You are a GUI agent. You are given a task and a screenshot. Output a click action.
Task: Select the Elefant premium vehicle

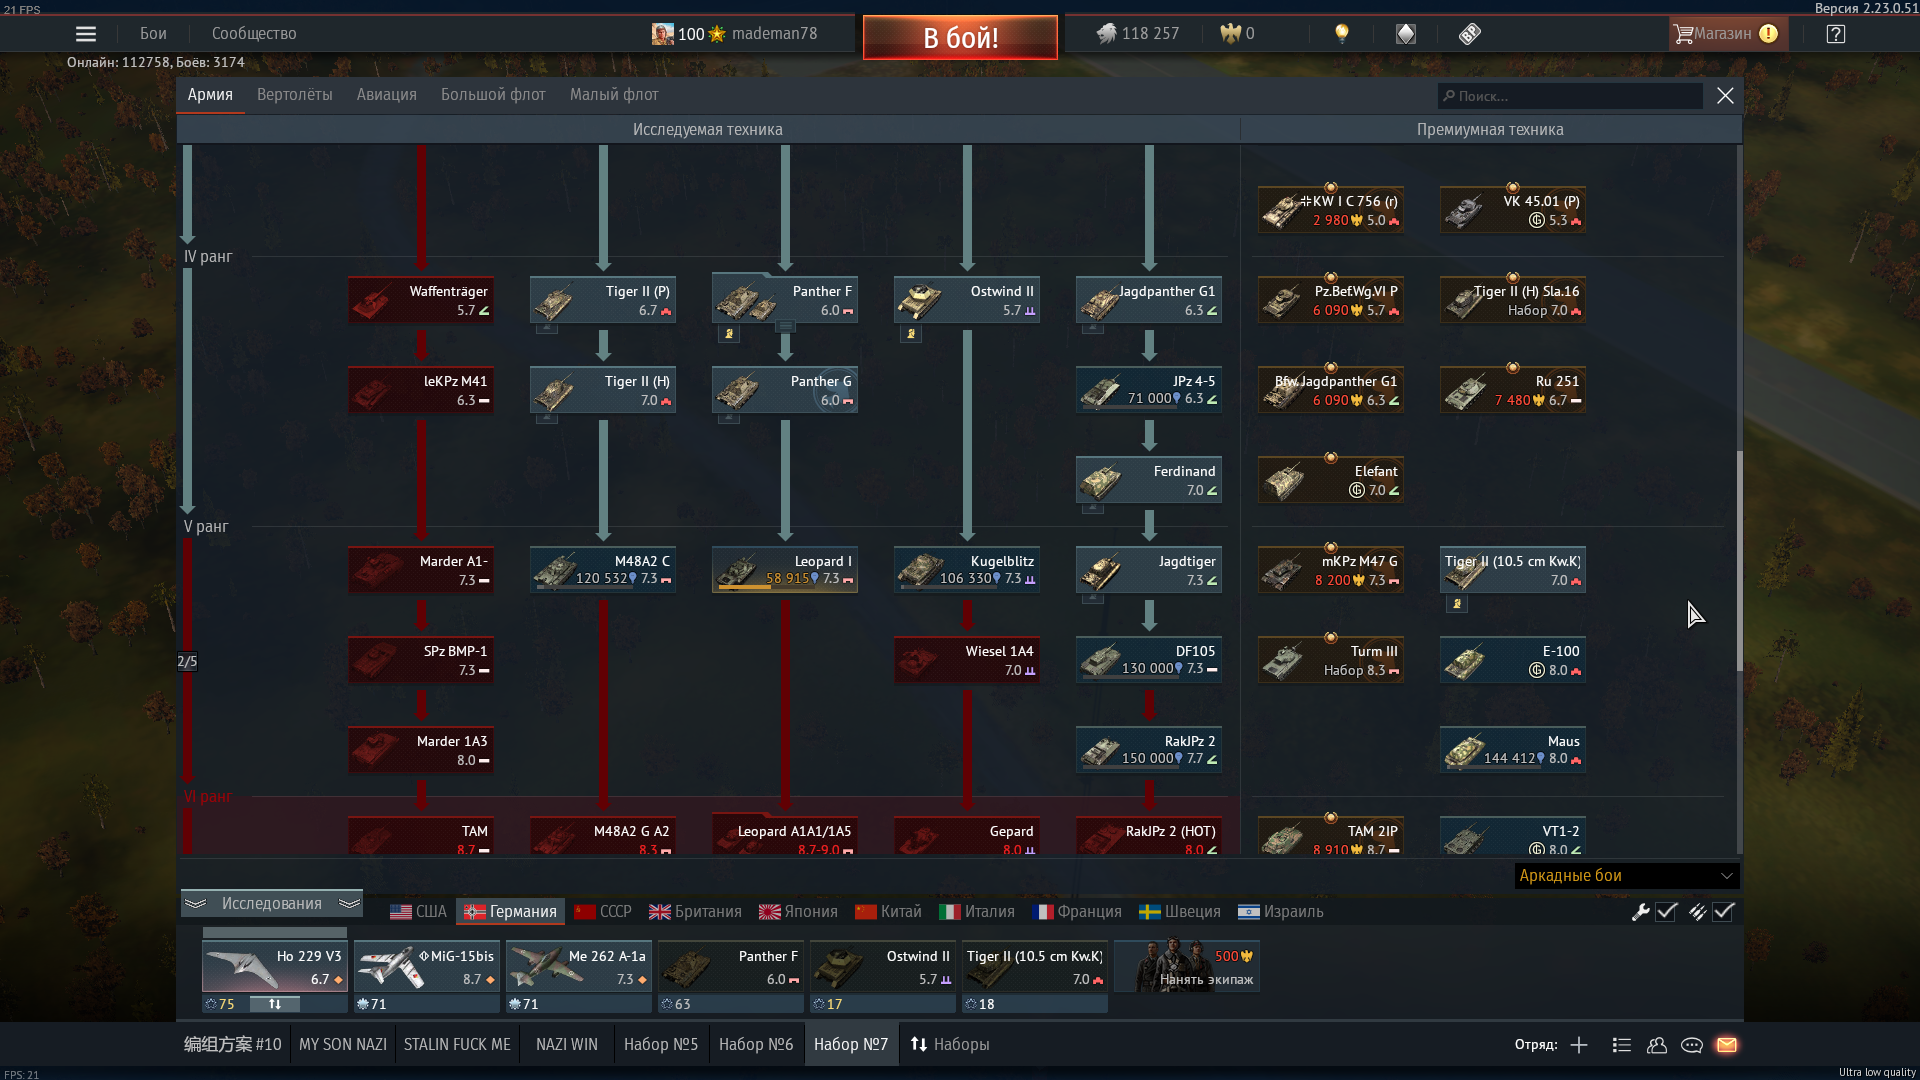(1331, 480)
